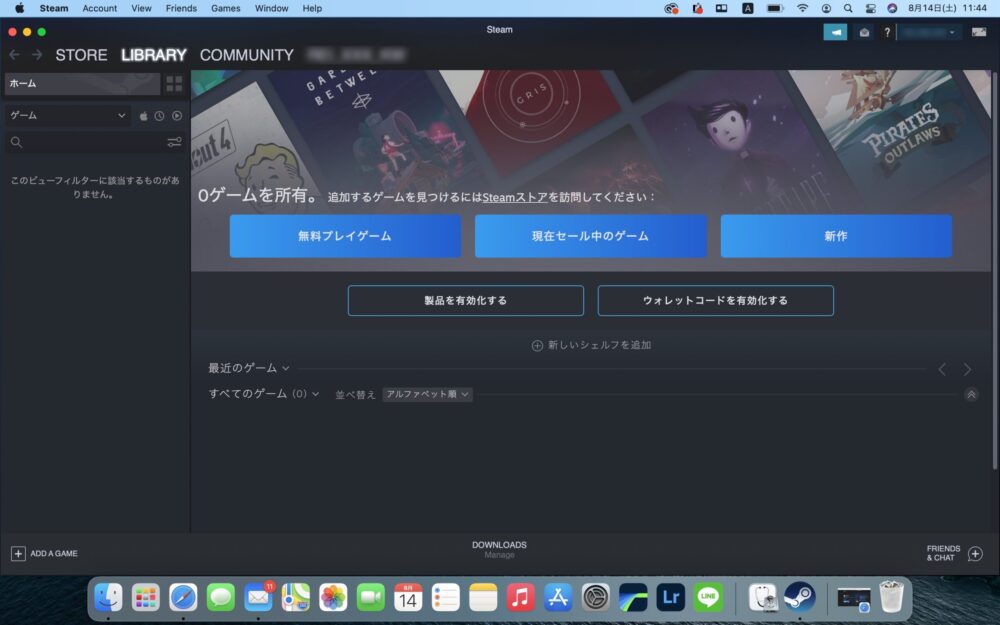Add a new shelf with 新しいシェルフを追加
Image resolution: width=1000 pixels, height=625 pixels.
(x=591, y=345)
